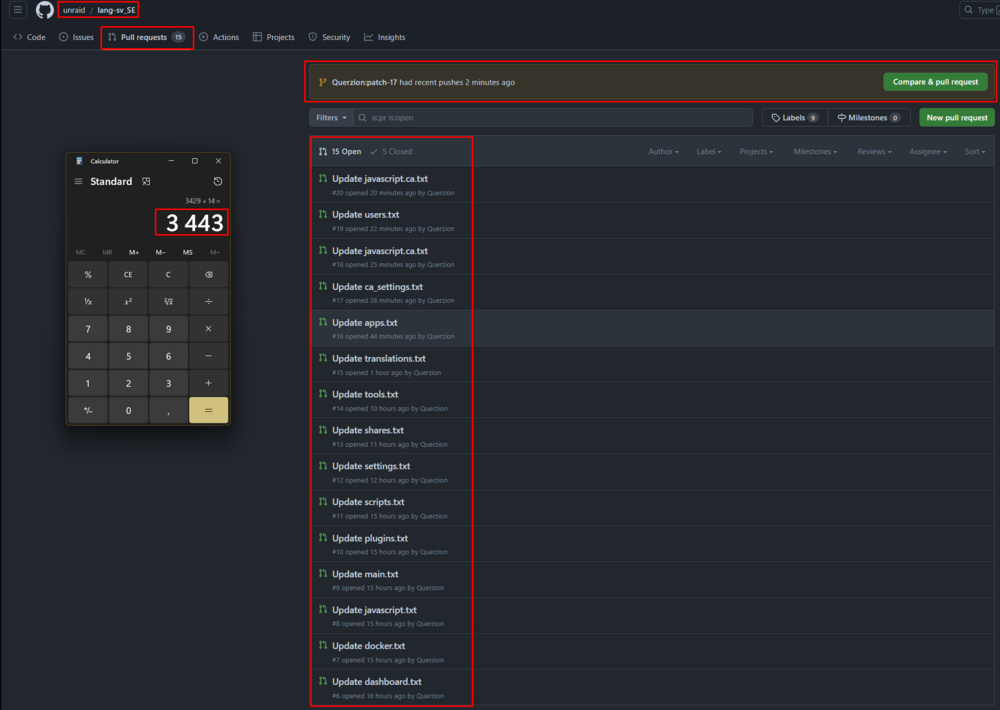The height and width of the screenshot is (710, 1000).
Task: Open pull request #18 Update javascript.ca.txt
Action: point(379,251)
